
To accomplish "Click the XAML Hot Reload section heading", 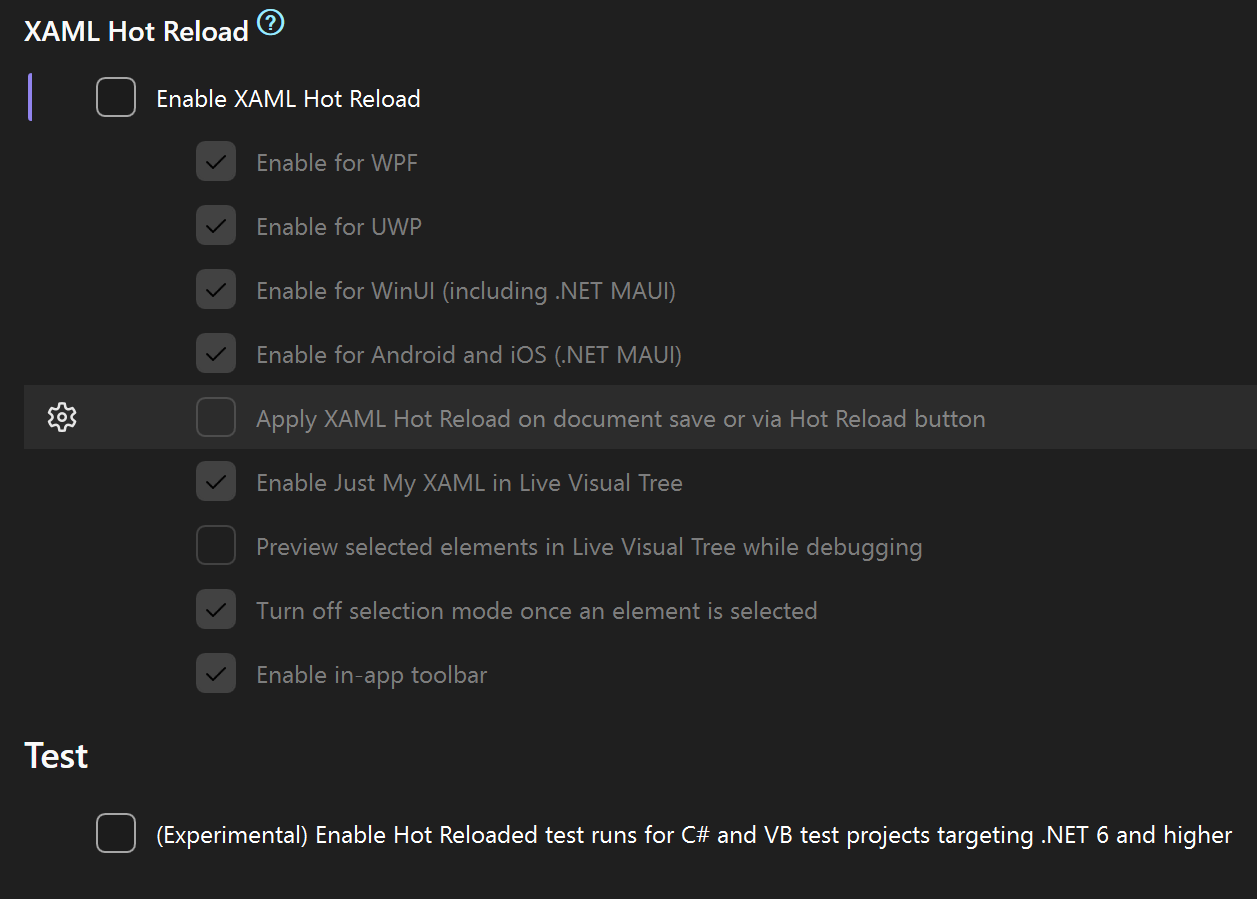I will click(x=136, y=31).
